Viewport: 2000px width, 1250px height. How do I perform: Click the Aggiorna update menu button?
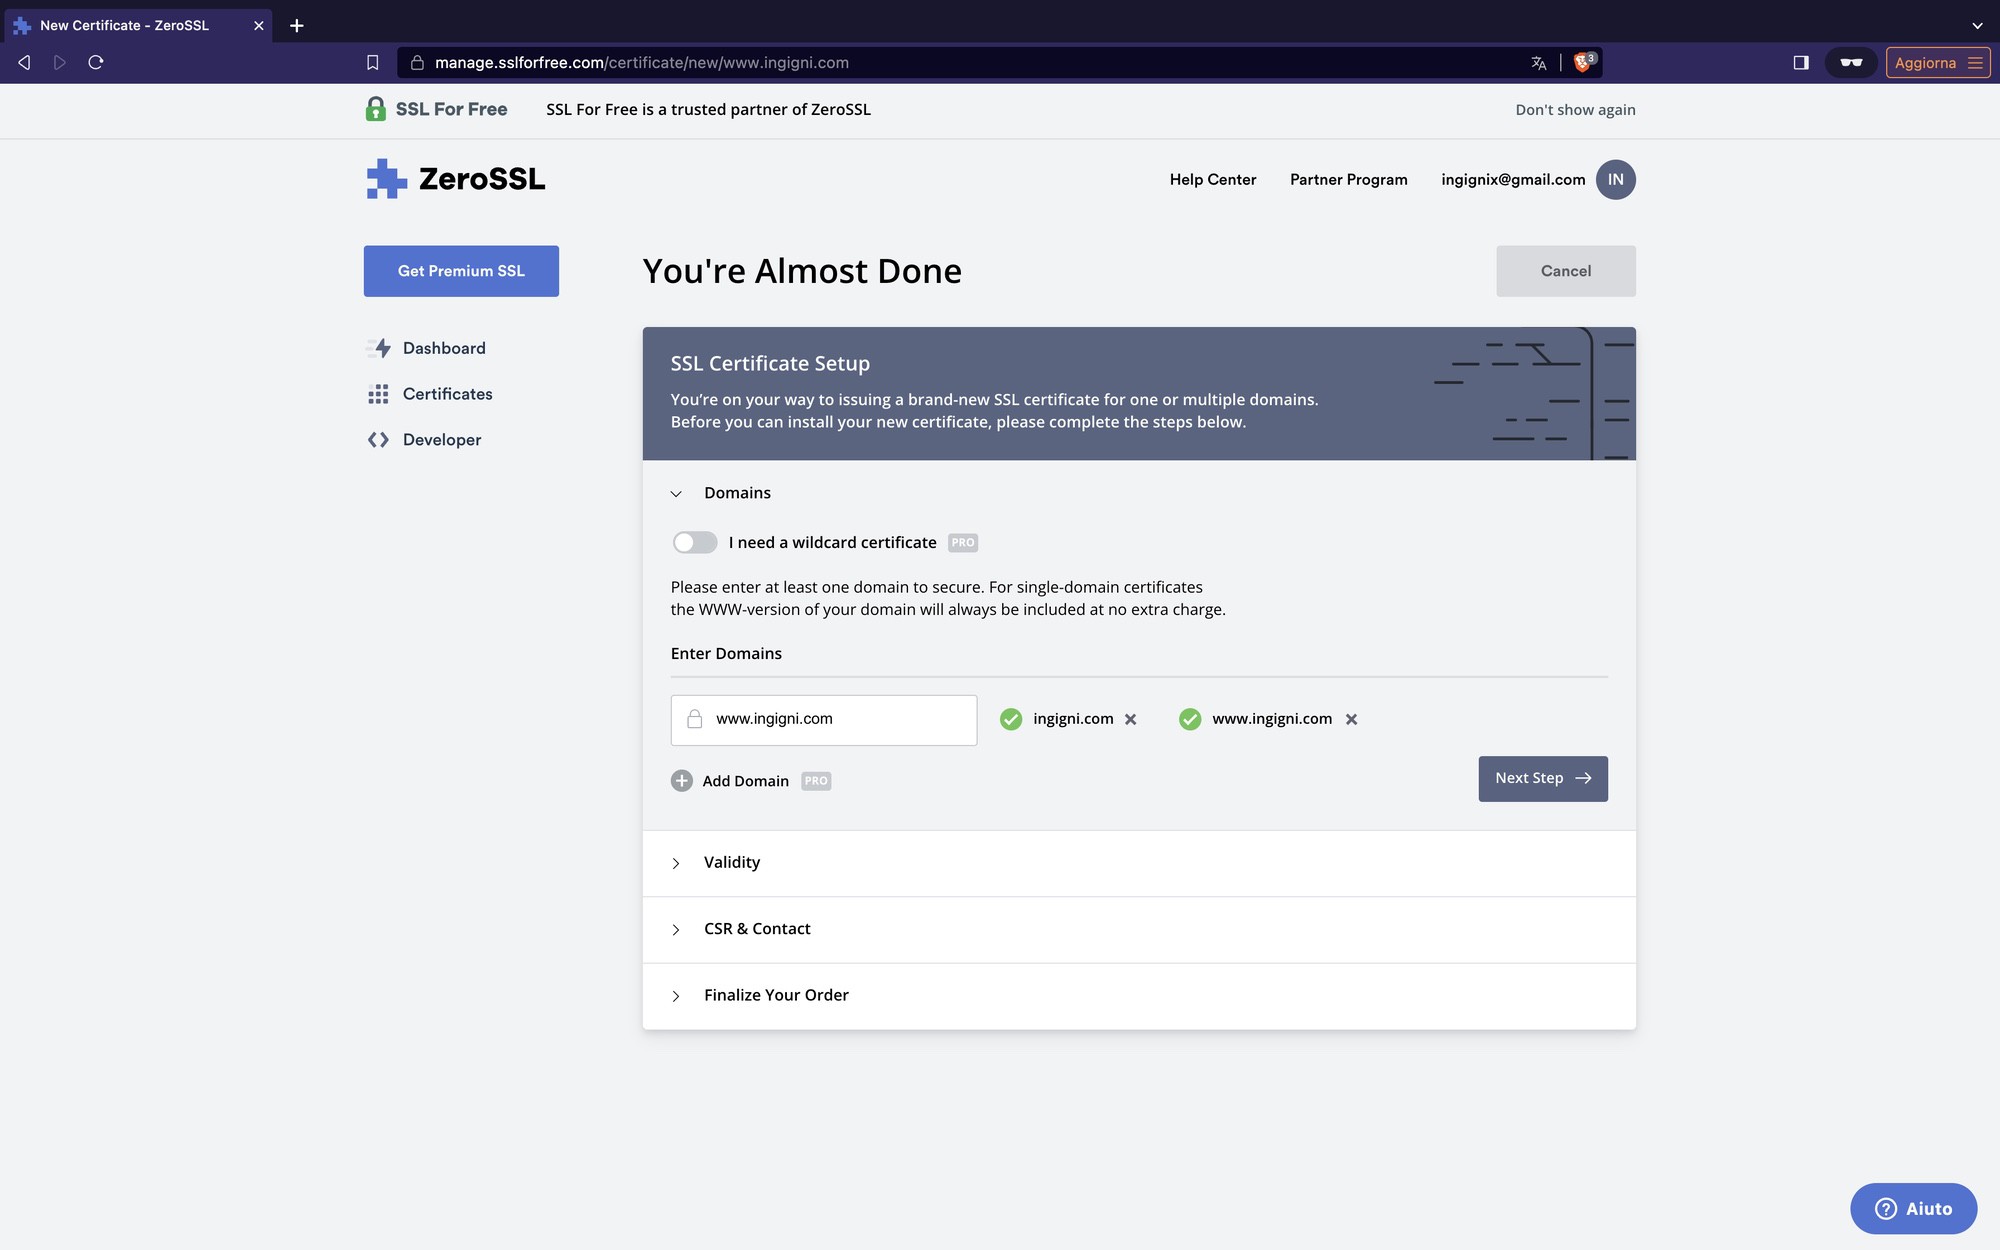pos(1937,62)
